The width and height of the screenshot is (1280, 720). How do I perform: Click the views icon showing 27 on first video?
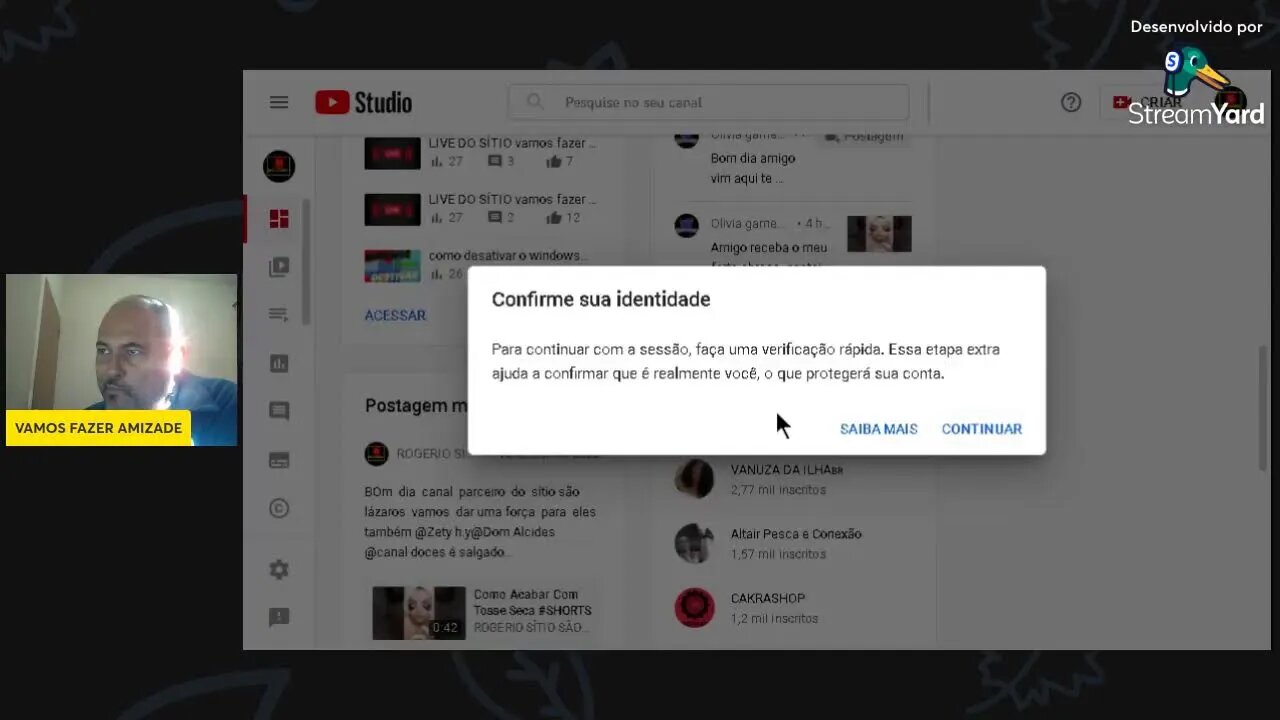click(x=436, y=161)
